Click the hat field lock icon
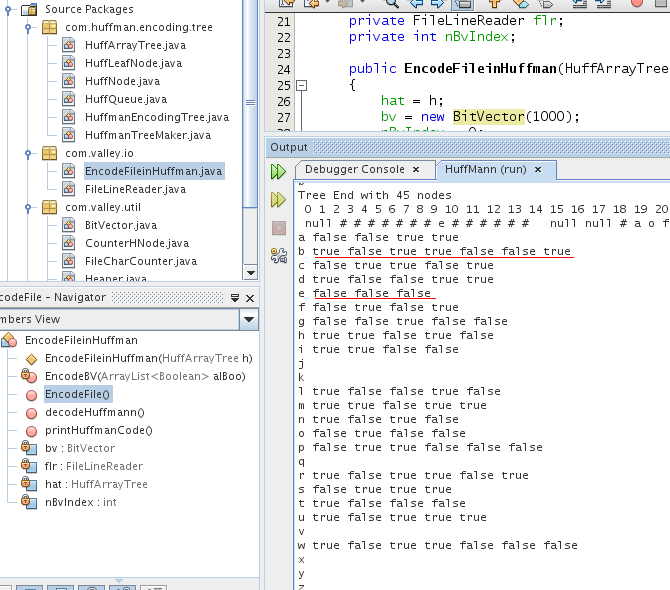This screenshot has width=670, height=590. pos(29,484)
